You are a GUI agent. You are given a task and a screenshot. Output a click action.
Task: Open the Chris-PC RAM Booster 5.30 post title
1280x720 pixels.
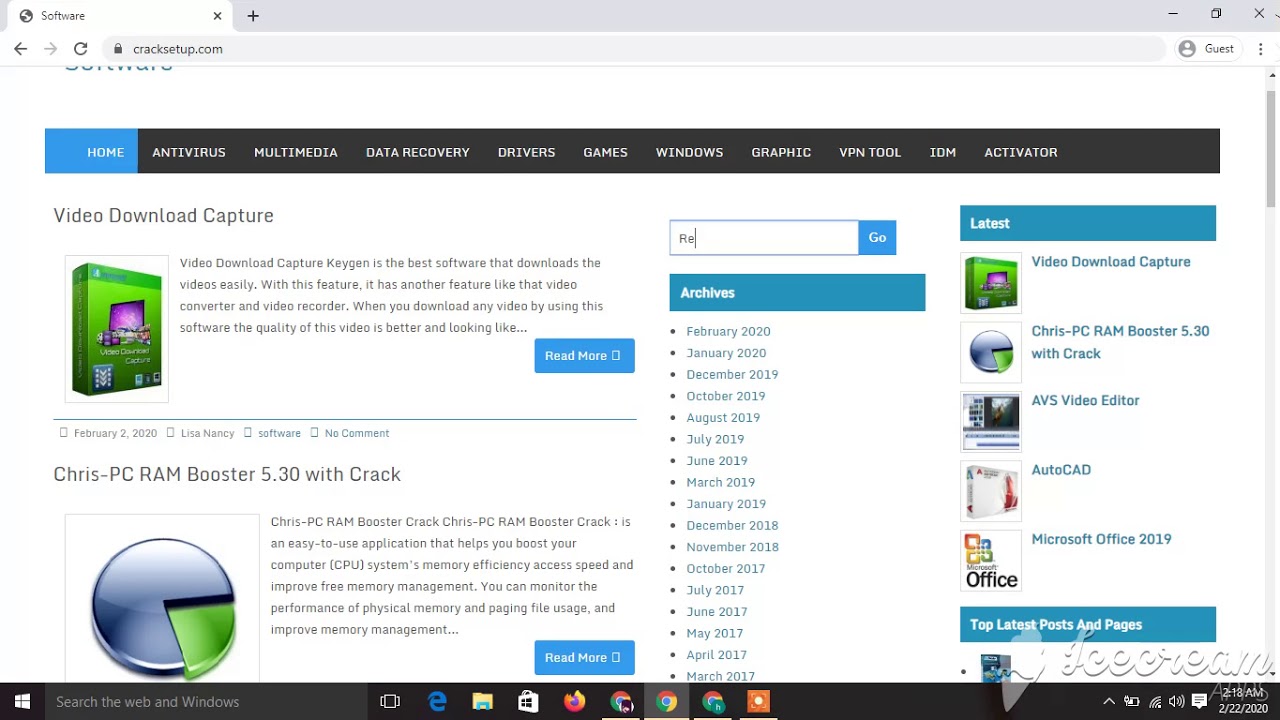[227, 475]
